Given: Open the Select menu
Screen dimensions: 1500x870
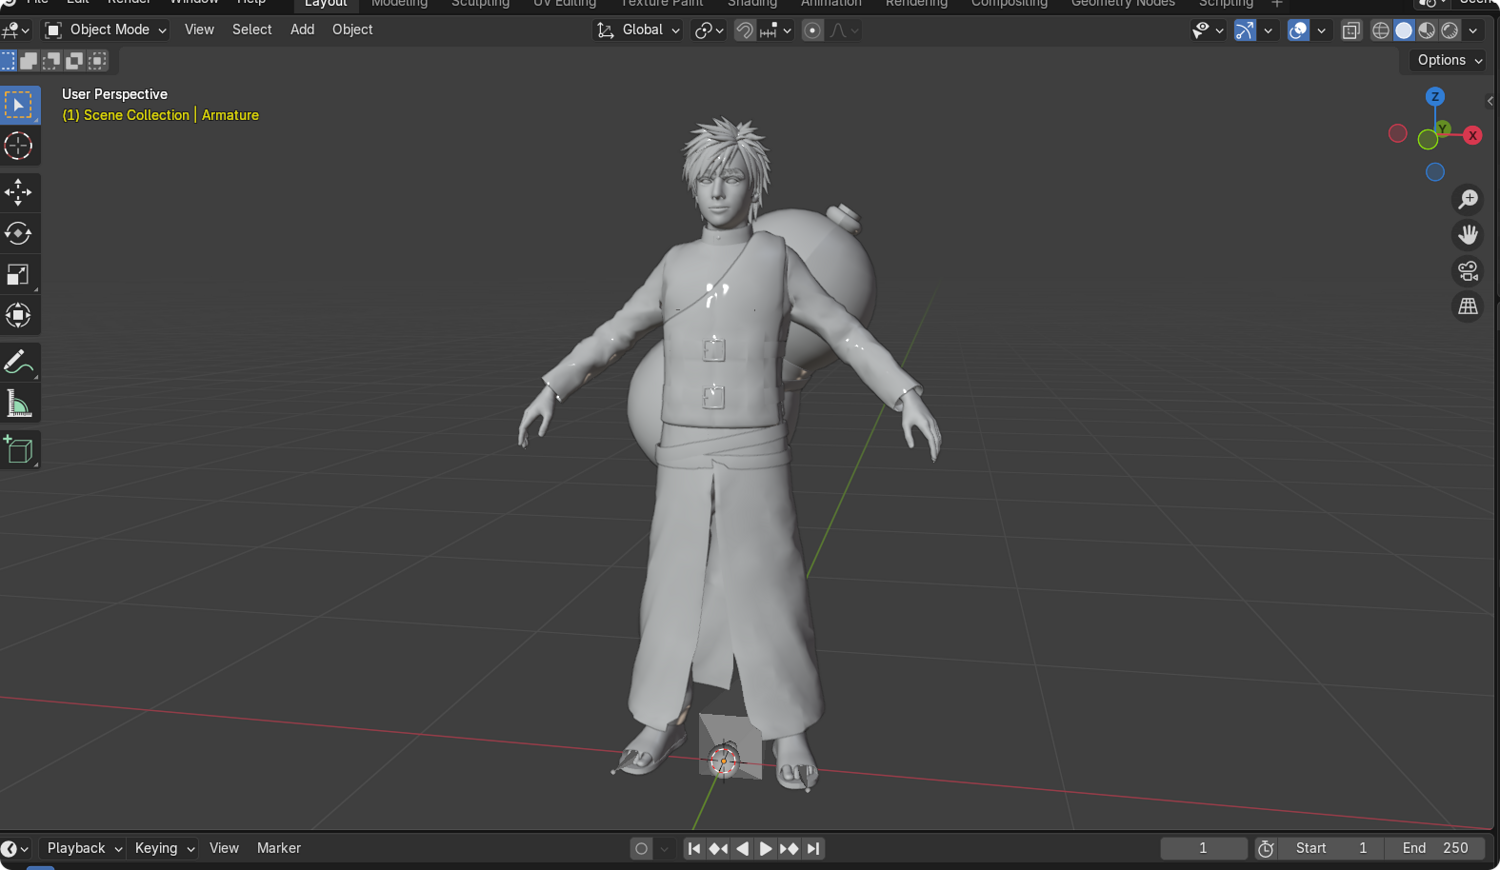Looking at the screenshot, I should coord(252,30).
